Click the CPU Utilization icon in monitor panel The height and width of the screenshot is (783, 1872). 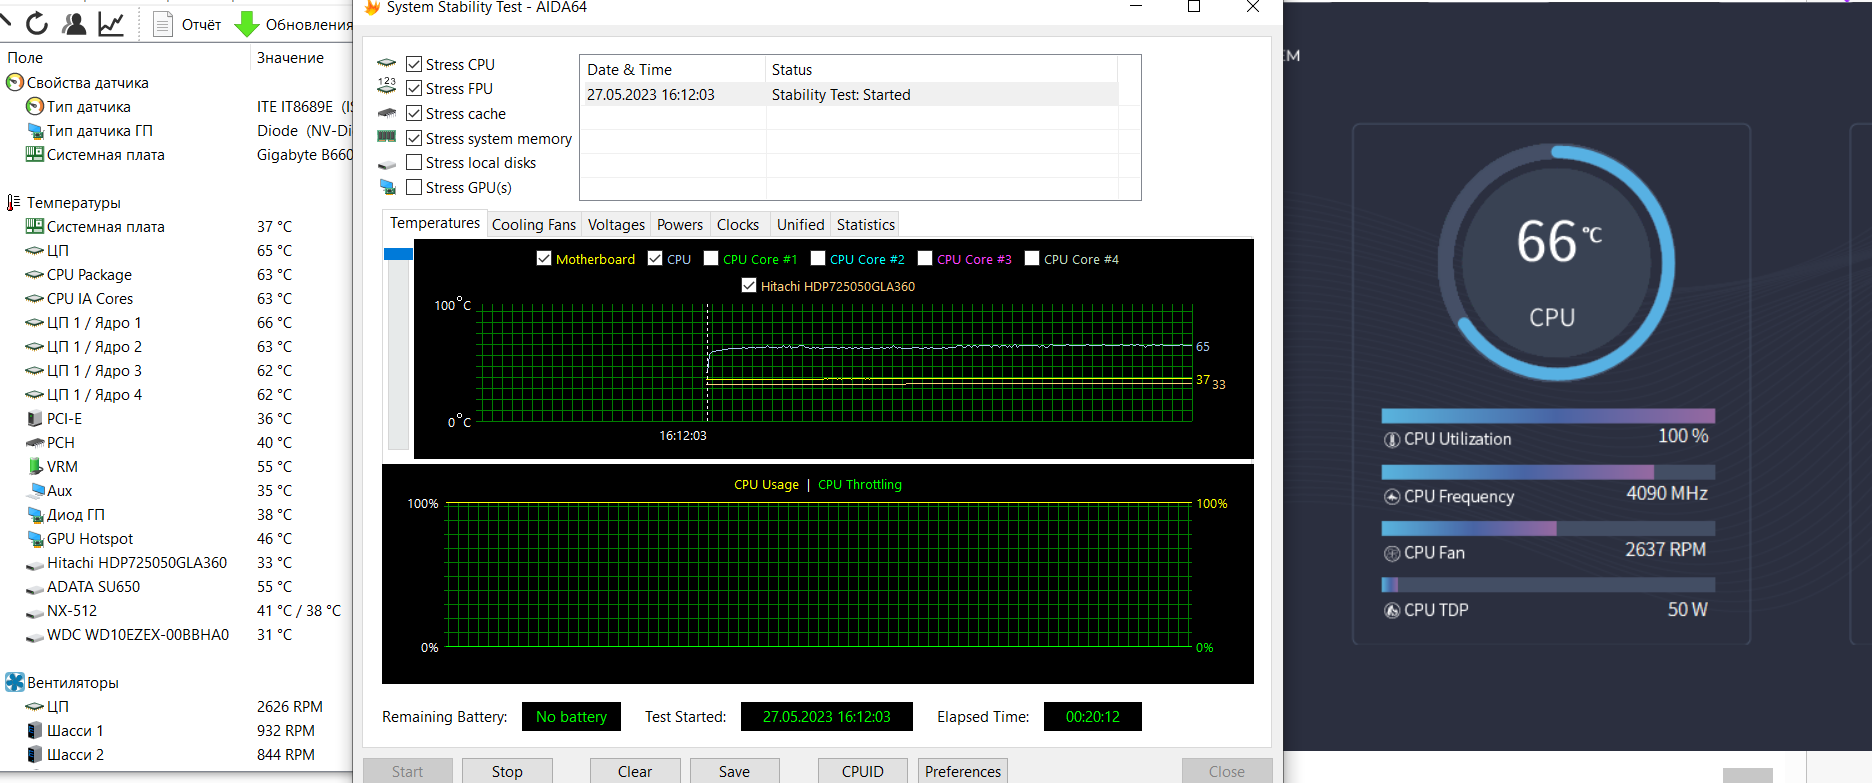coord(1392,439)
